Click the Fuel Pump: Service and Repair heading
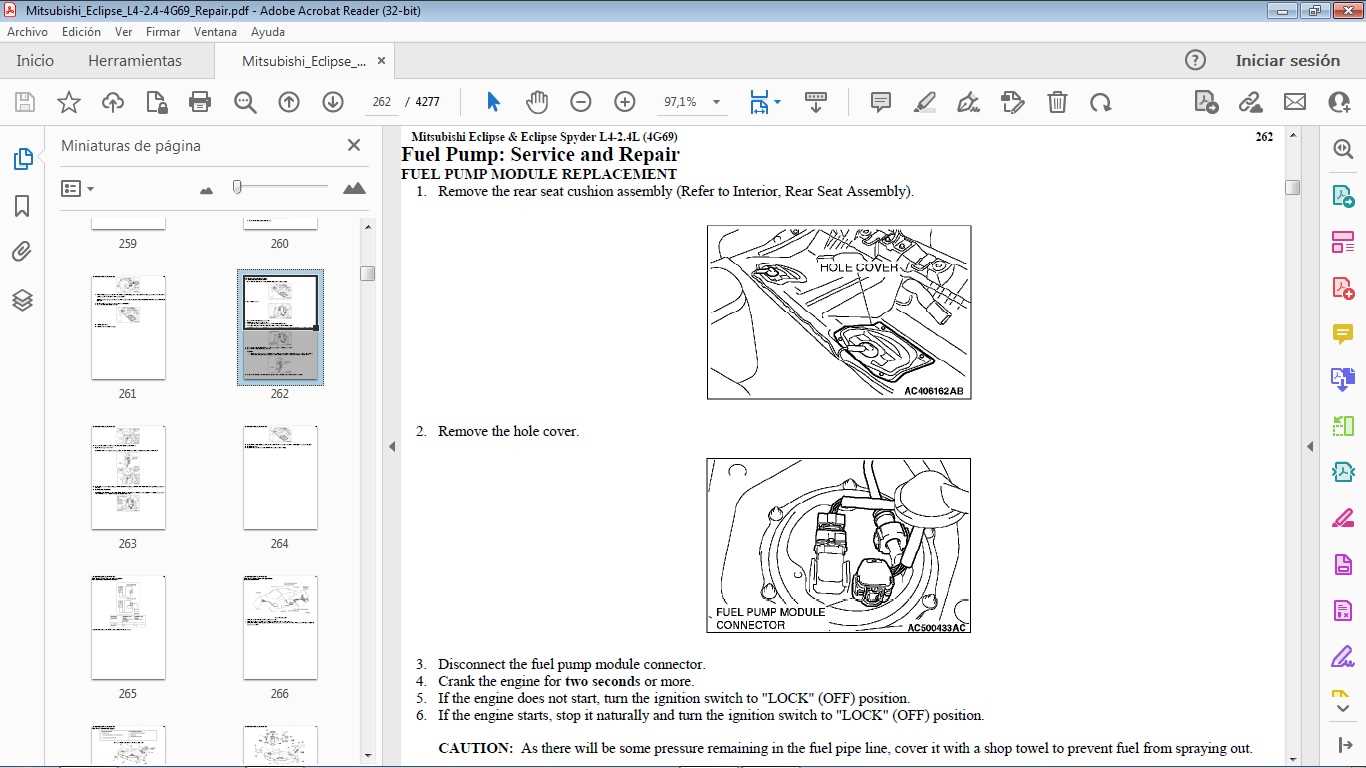Image resolution: width=1366 pixels, height=768 pixels. pos(540,154)
